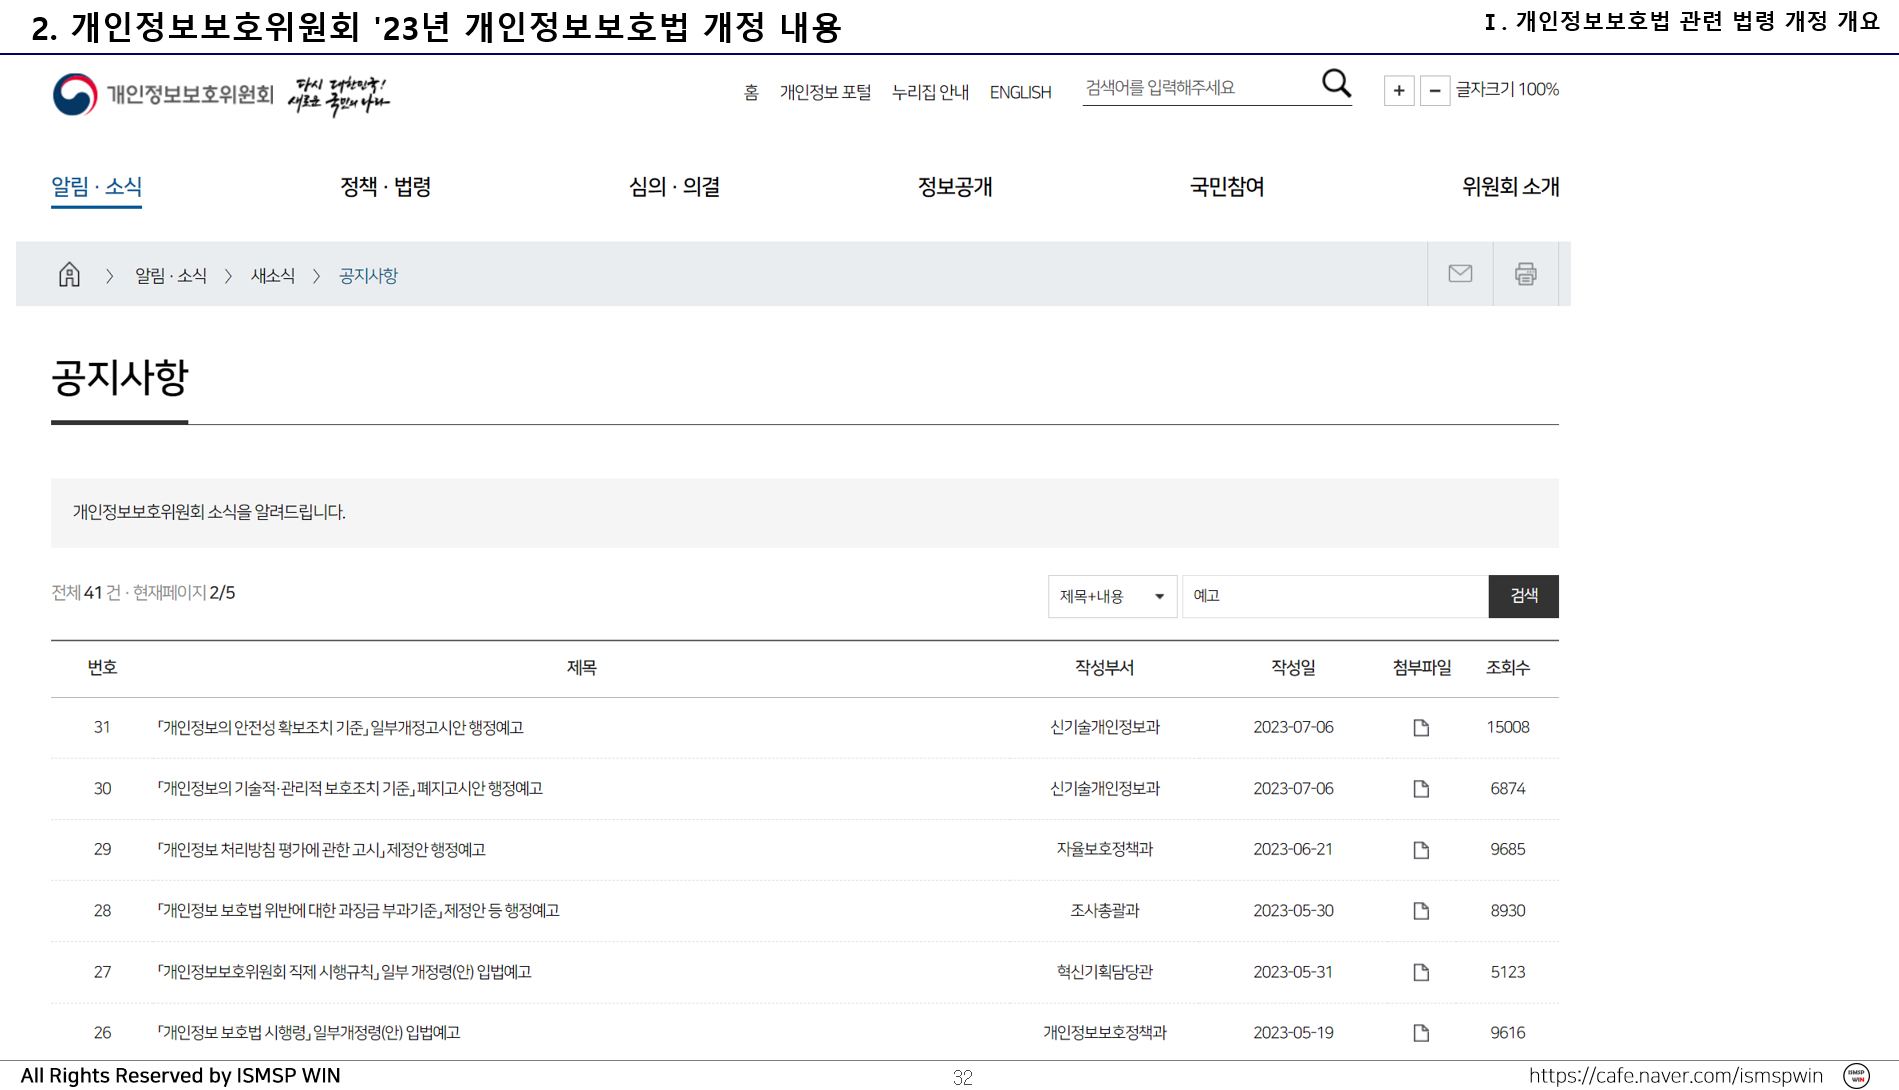
Task: Click the 홈 link in top bar
Action: coord(751,92)
